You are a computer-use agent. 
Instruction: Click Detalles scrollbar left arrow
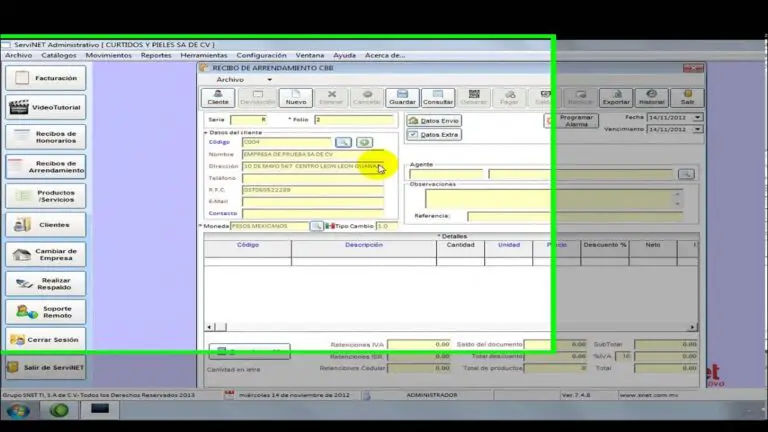tap(210, 327)
